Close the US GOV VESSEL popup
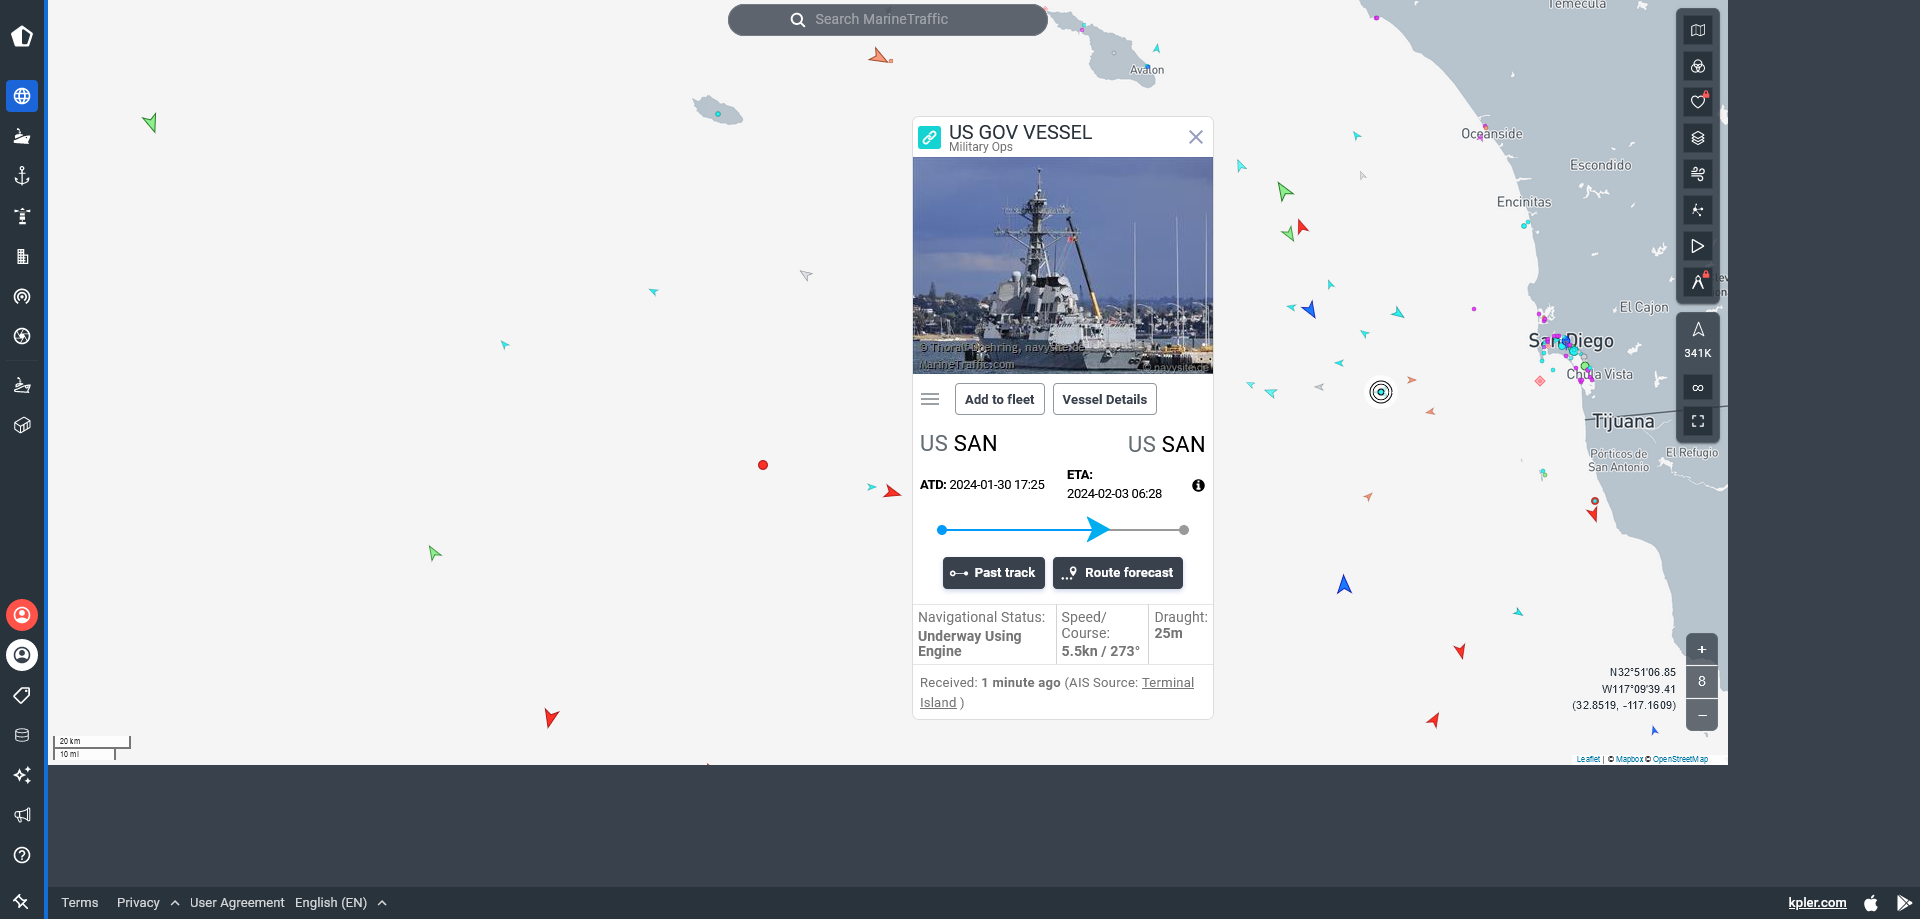Screen dimensions: 1920x919 tap(1196, 137)
